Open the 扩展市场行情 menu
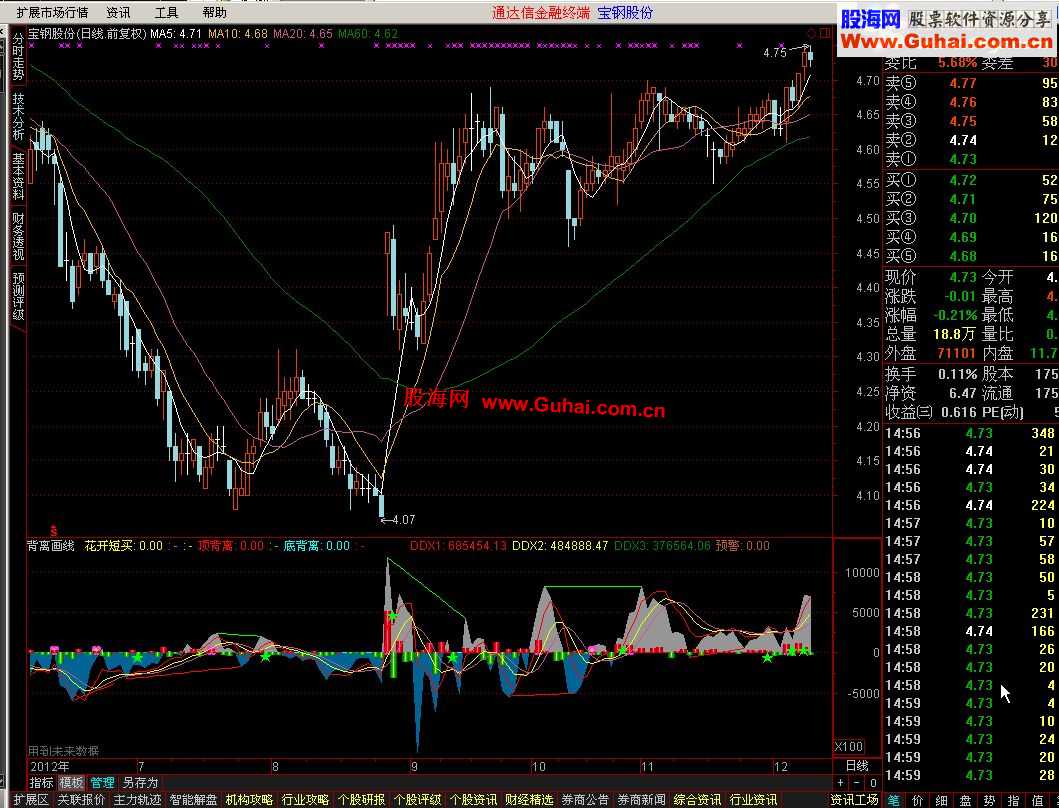The width and height of the screenshot is (1059, 808). [x=53, y=12]
